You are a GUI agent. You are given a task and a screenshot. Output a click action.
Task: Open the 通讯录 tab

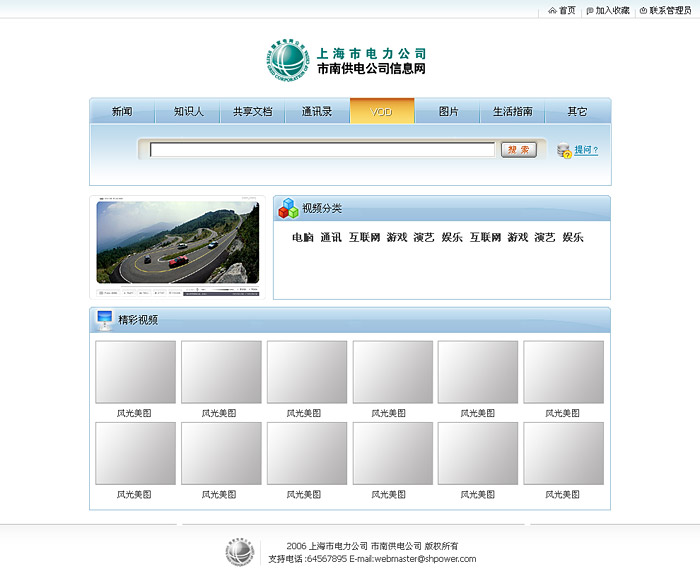tap(317, 111)
